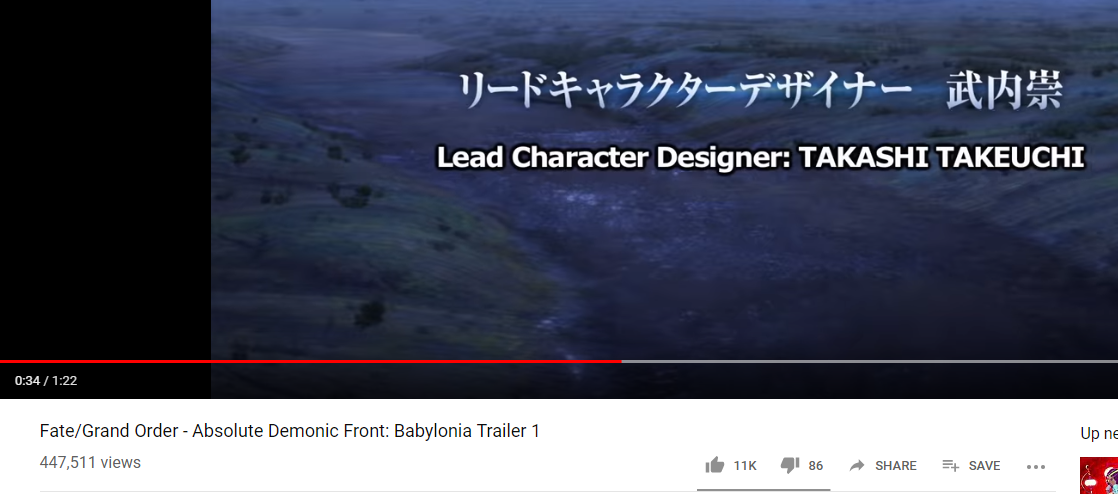Viewport: 1118px width, 494px height.
Task: Click the 86 dislike count
Action: click(x=816, y=465)
